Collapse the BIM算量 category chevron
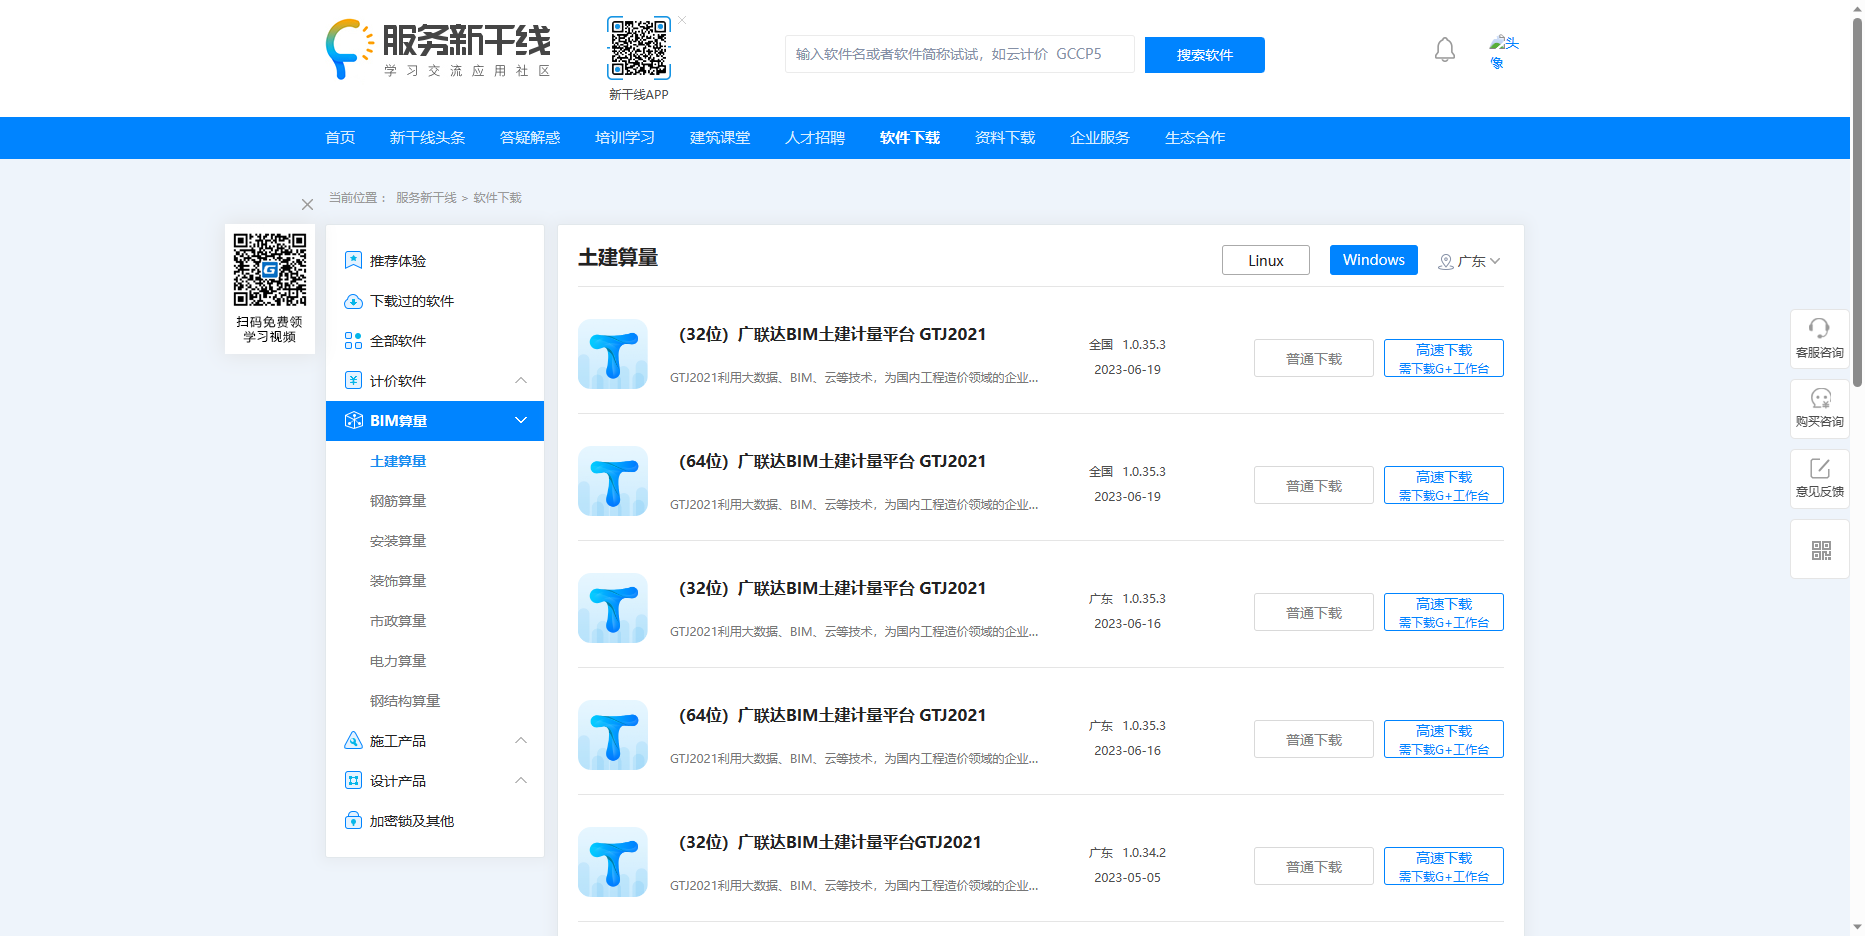The image size is (1865, 936). 521,420
